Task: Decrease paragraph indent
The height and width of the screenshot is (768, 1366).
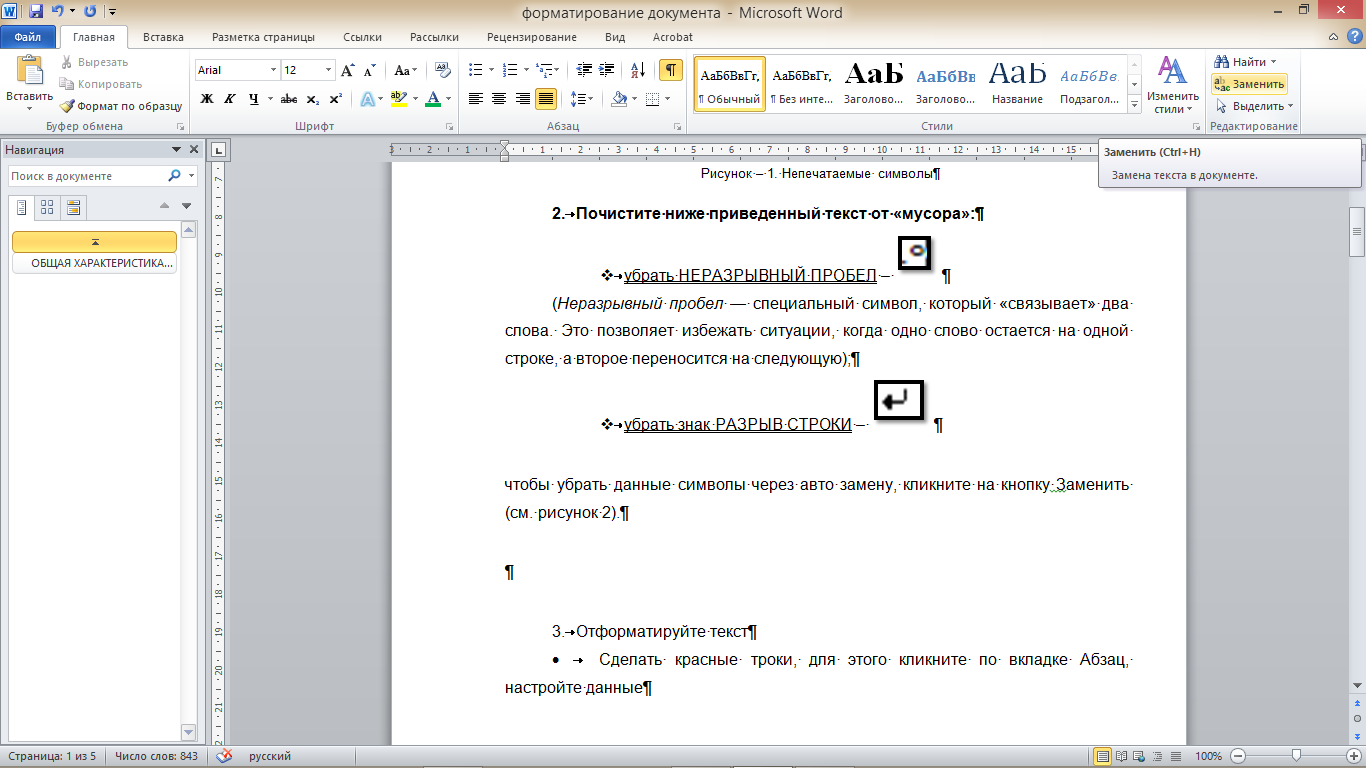Action: pyautogui.click(x=584, y=70)
